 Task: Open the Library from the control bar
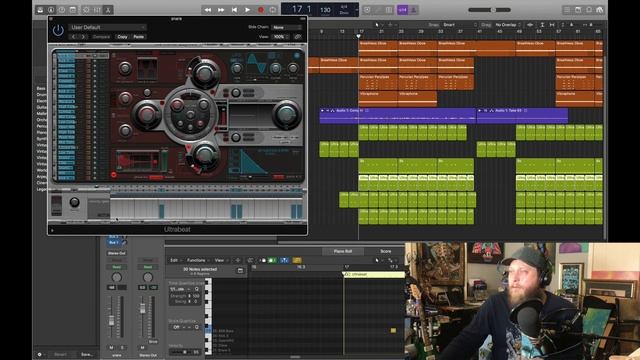coord(40,10)
